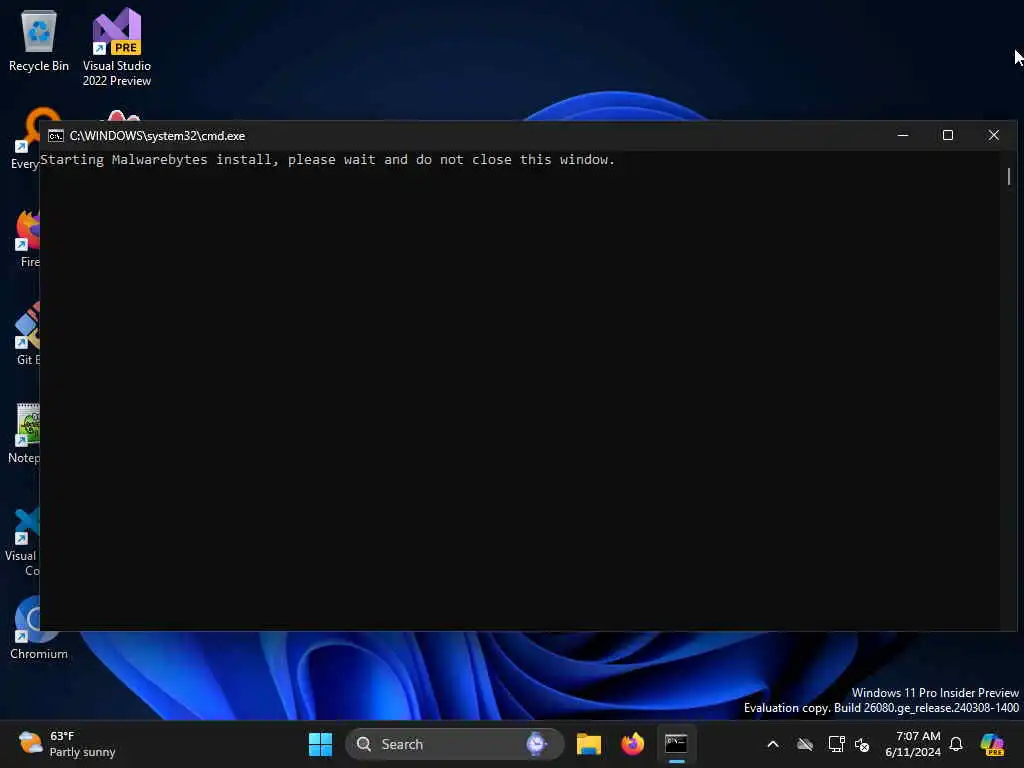
Task: Click the cmd.exe title bar icon
Action: 56,135
